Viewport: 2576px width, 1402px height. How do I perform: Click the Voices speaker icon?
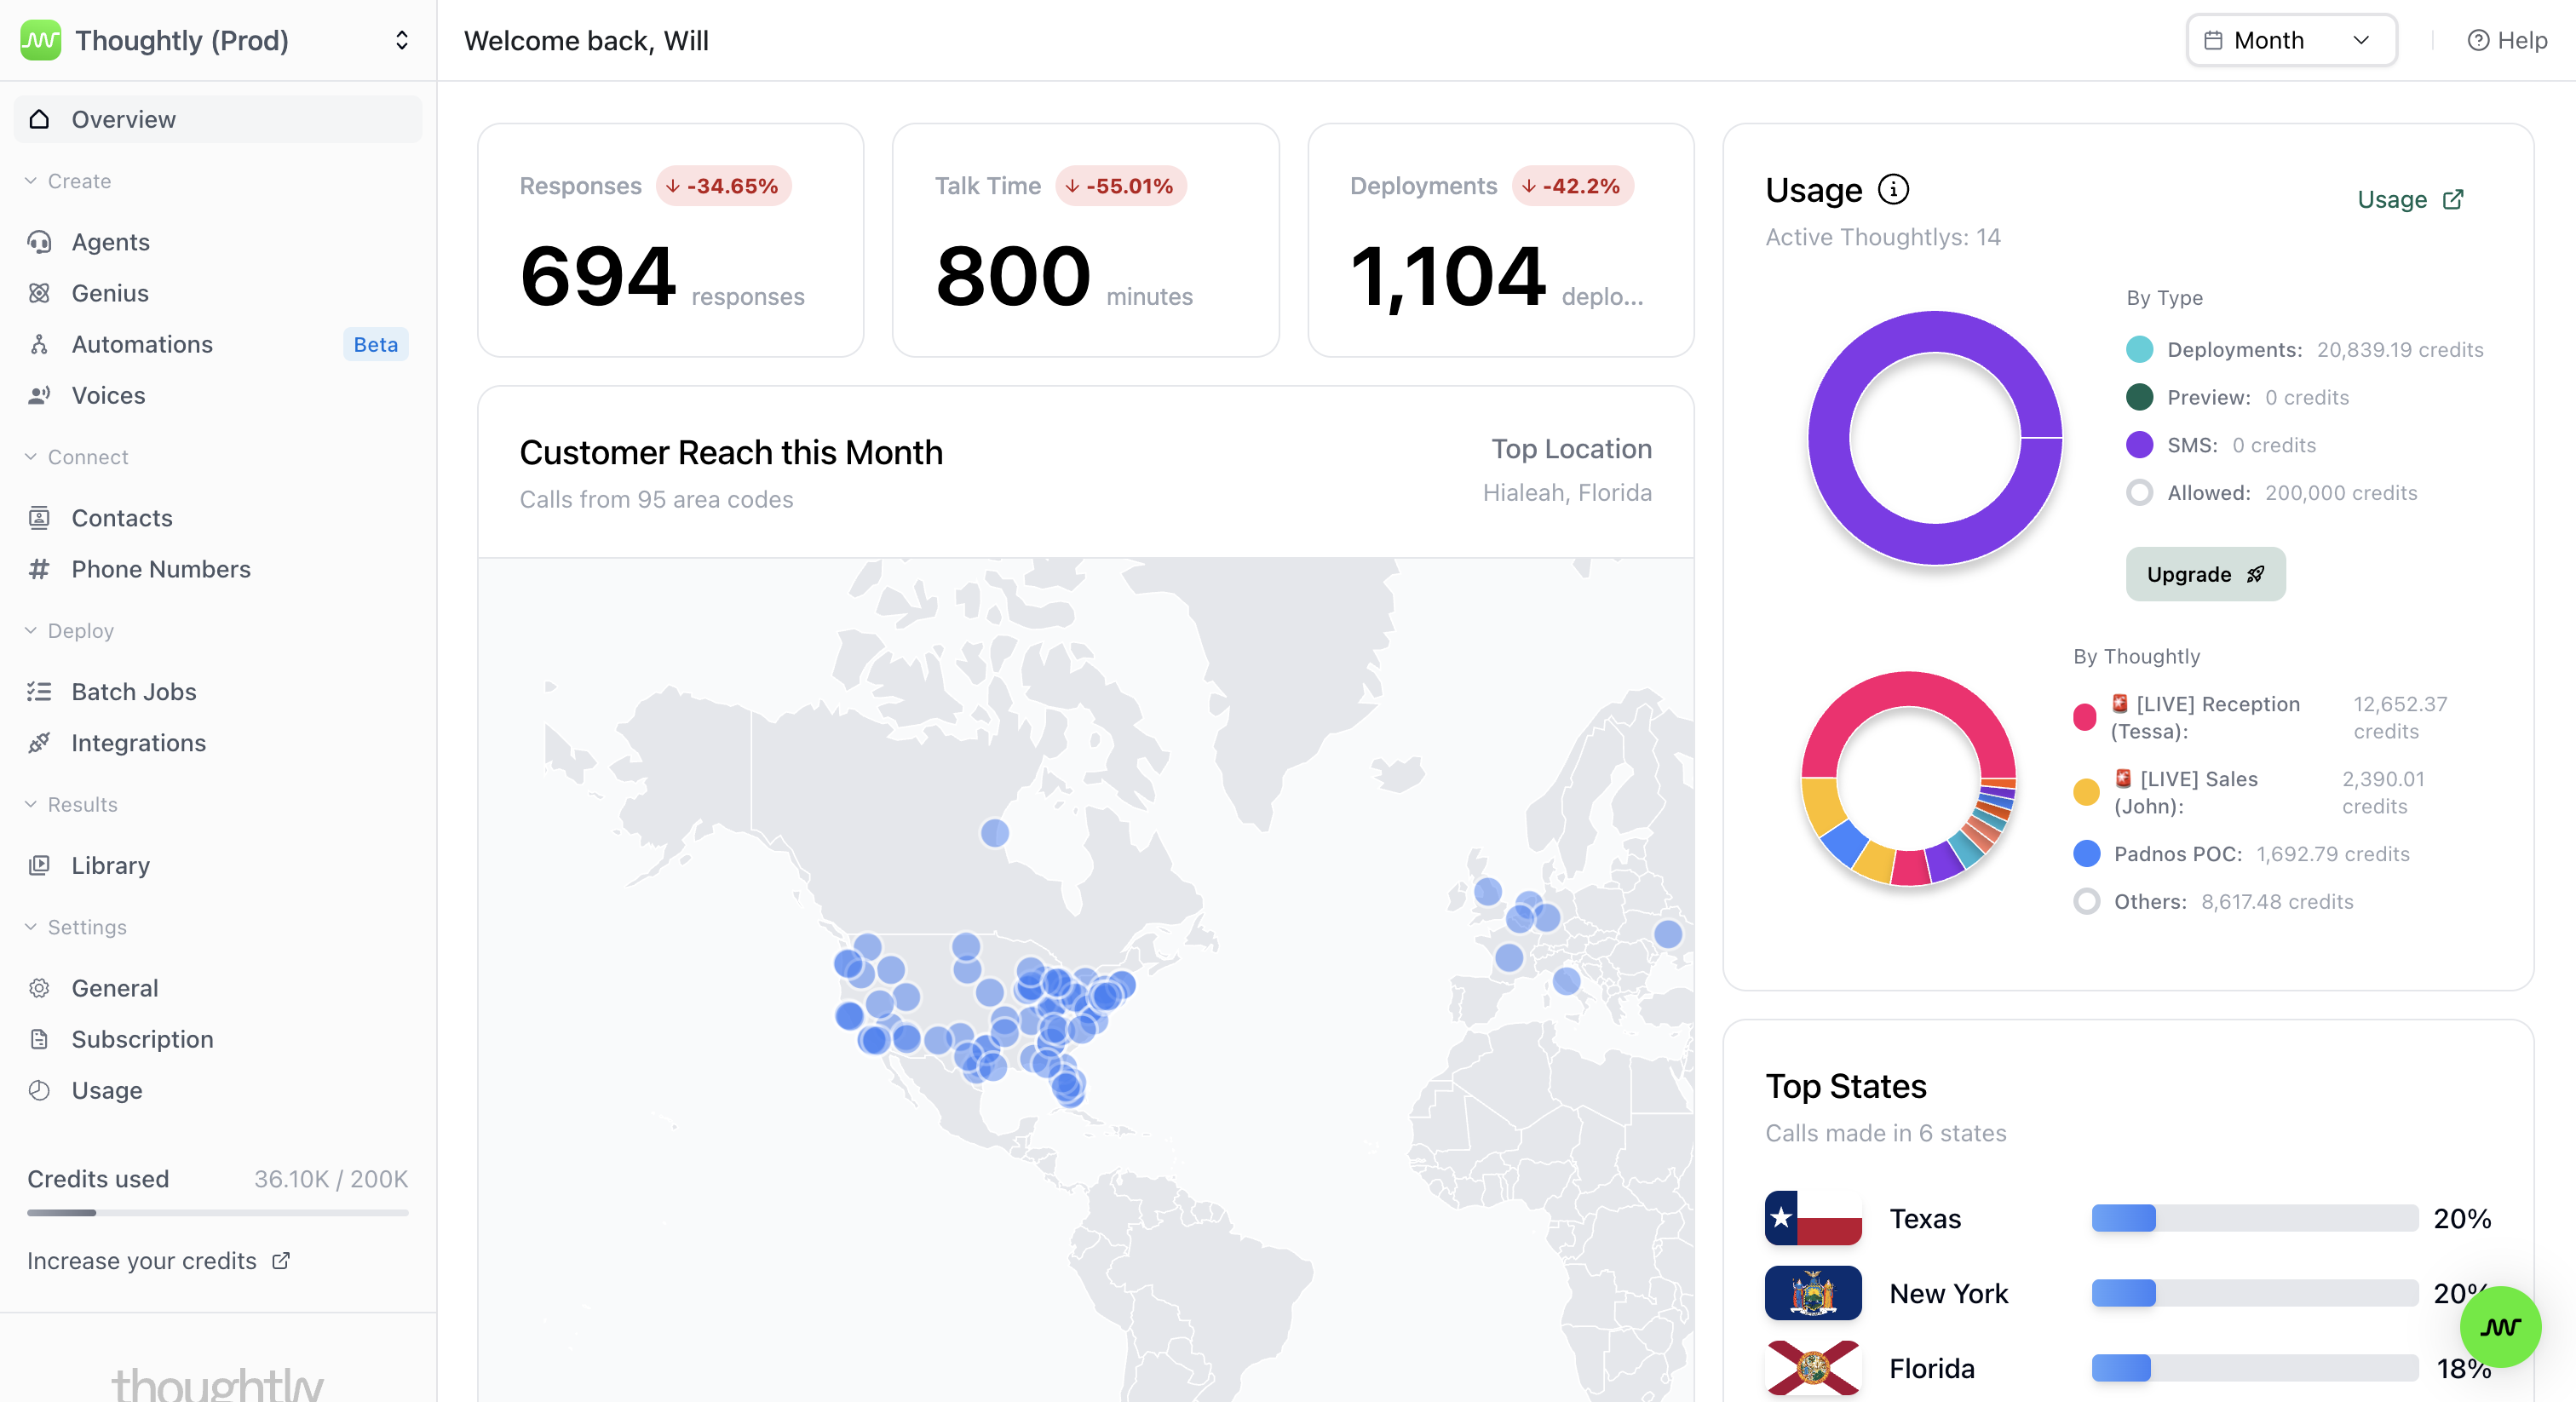39,395
